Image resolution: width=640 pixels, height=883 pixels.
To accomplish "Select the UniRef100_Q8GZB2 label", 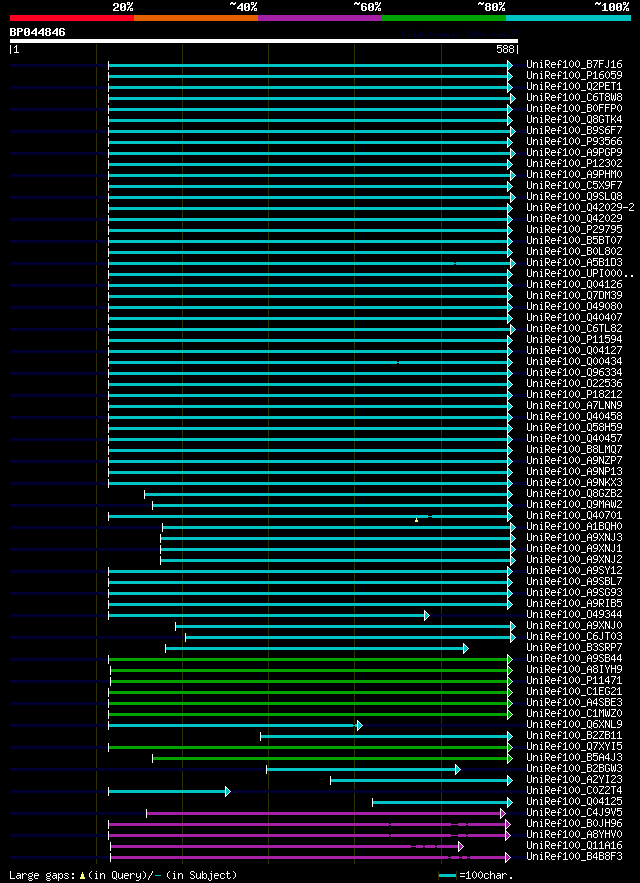I will [574, 494].
